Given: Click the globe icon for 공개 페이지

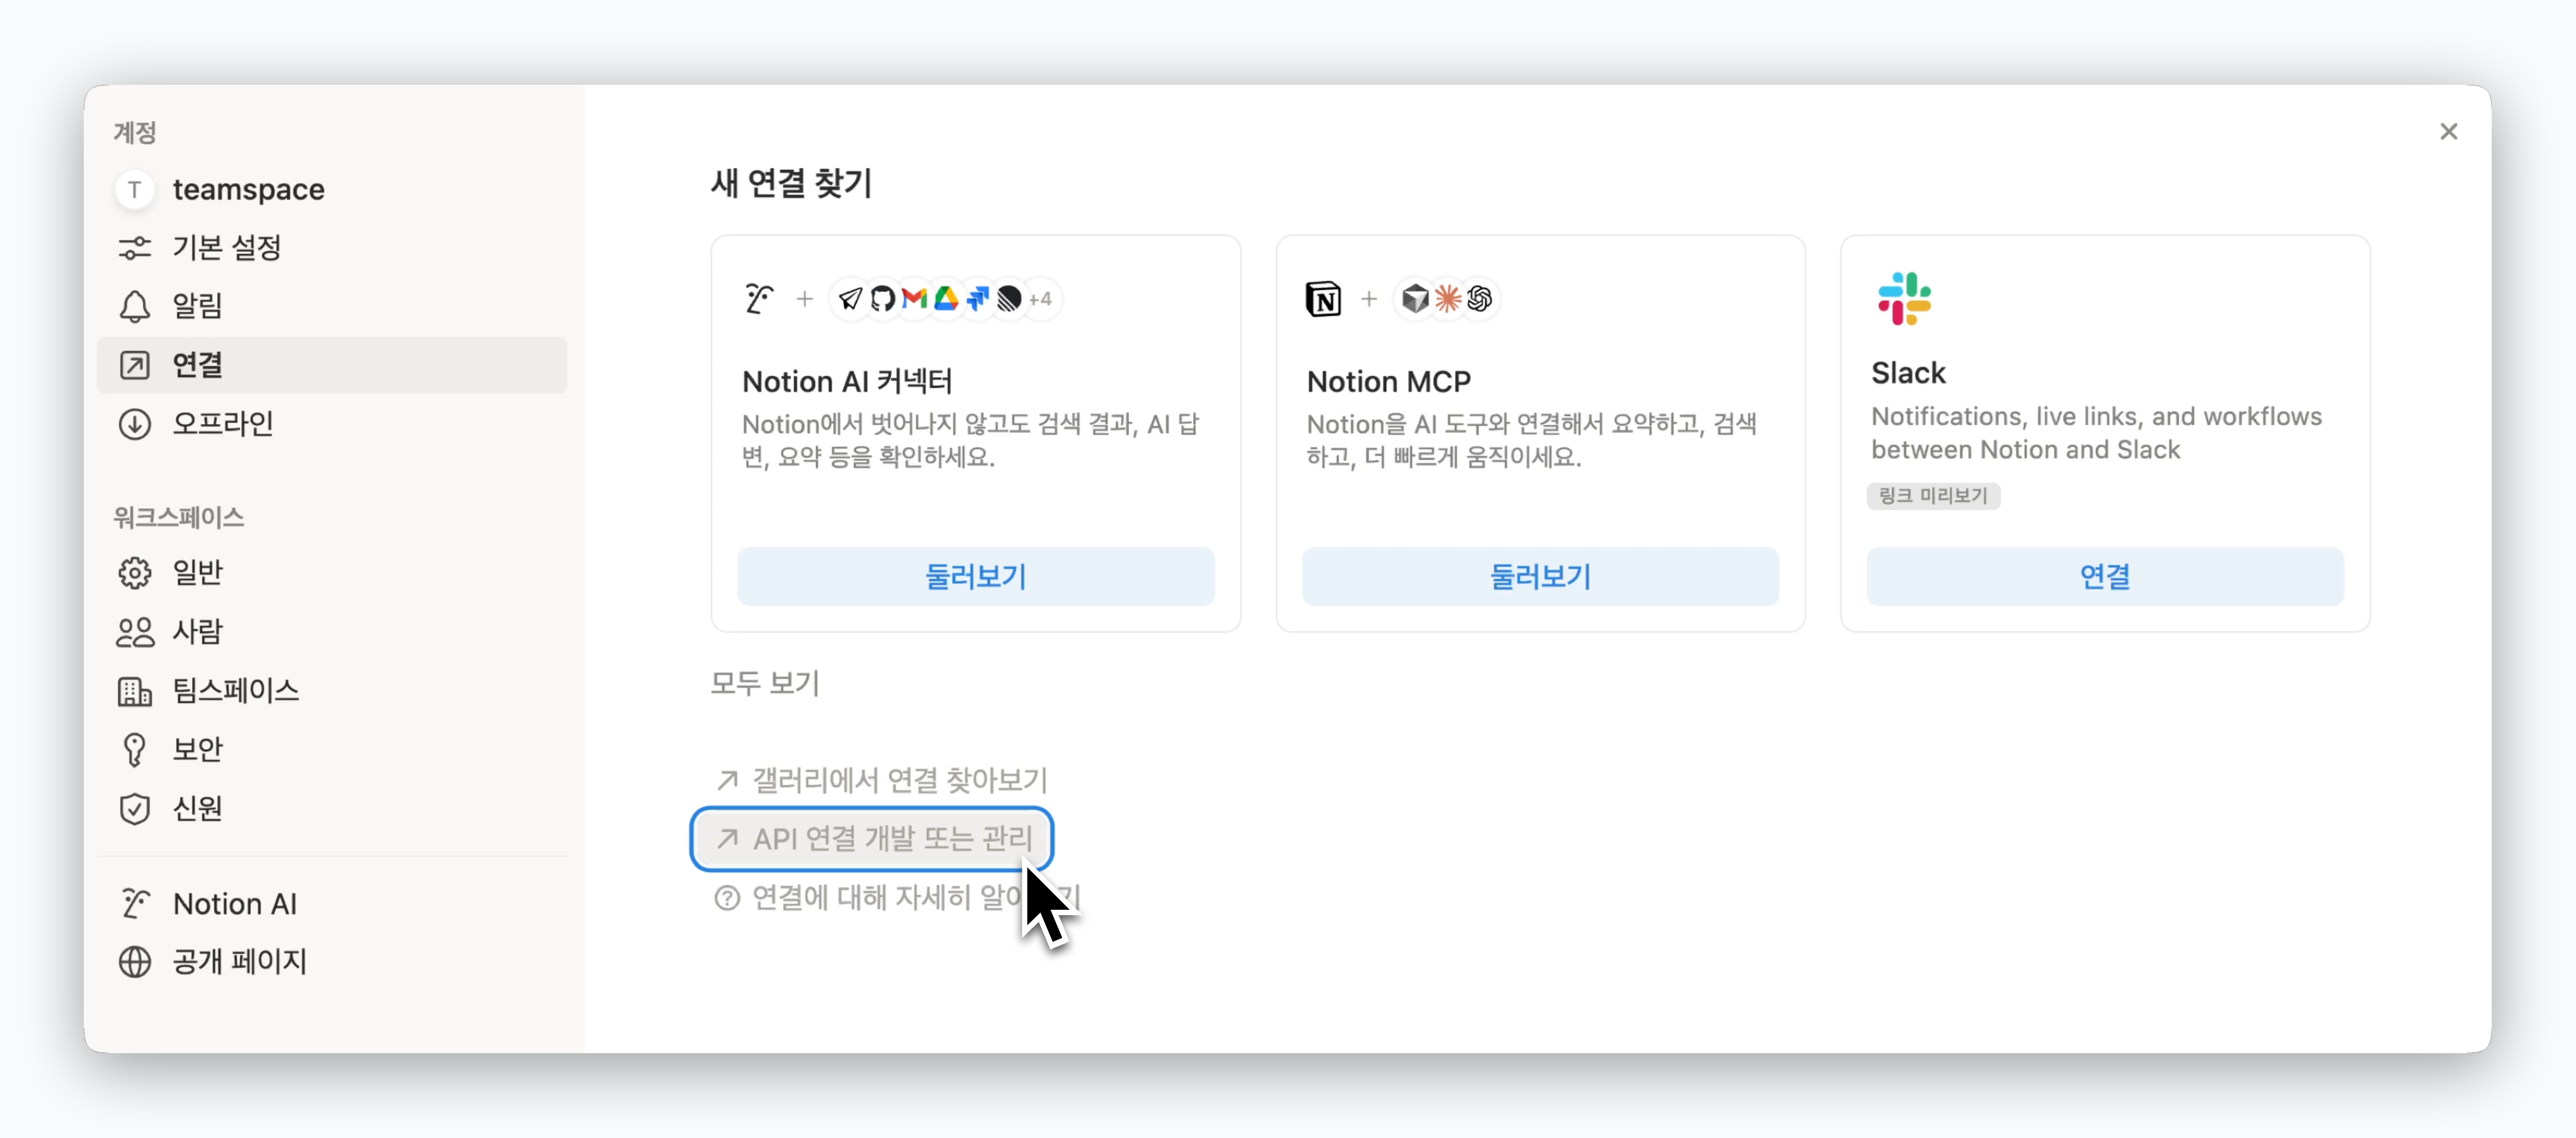Looking at the screenshot, I should (x=135, y=961).
